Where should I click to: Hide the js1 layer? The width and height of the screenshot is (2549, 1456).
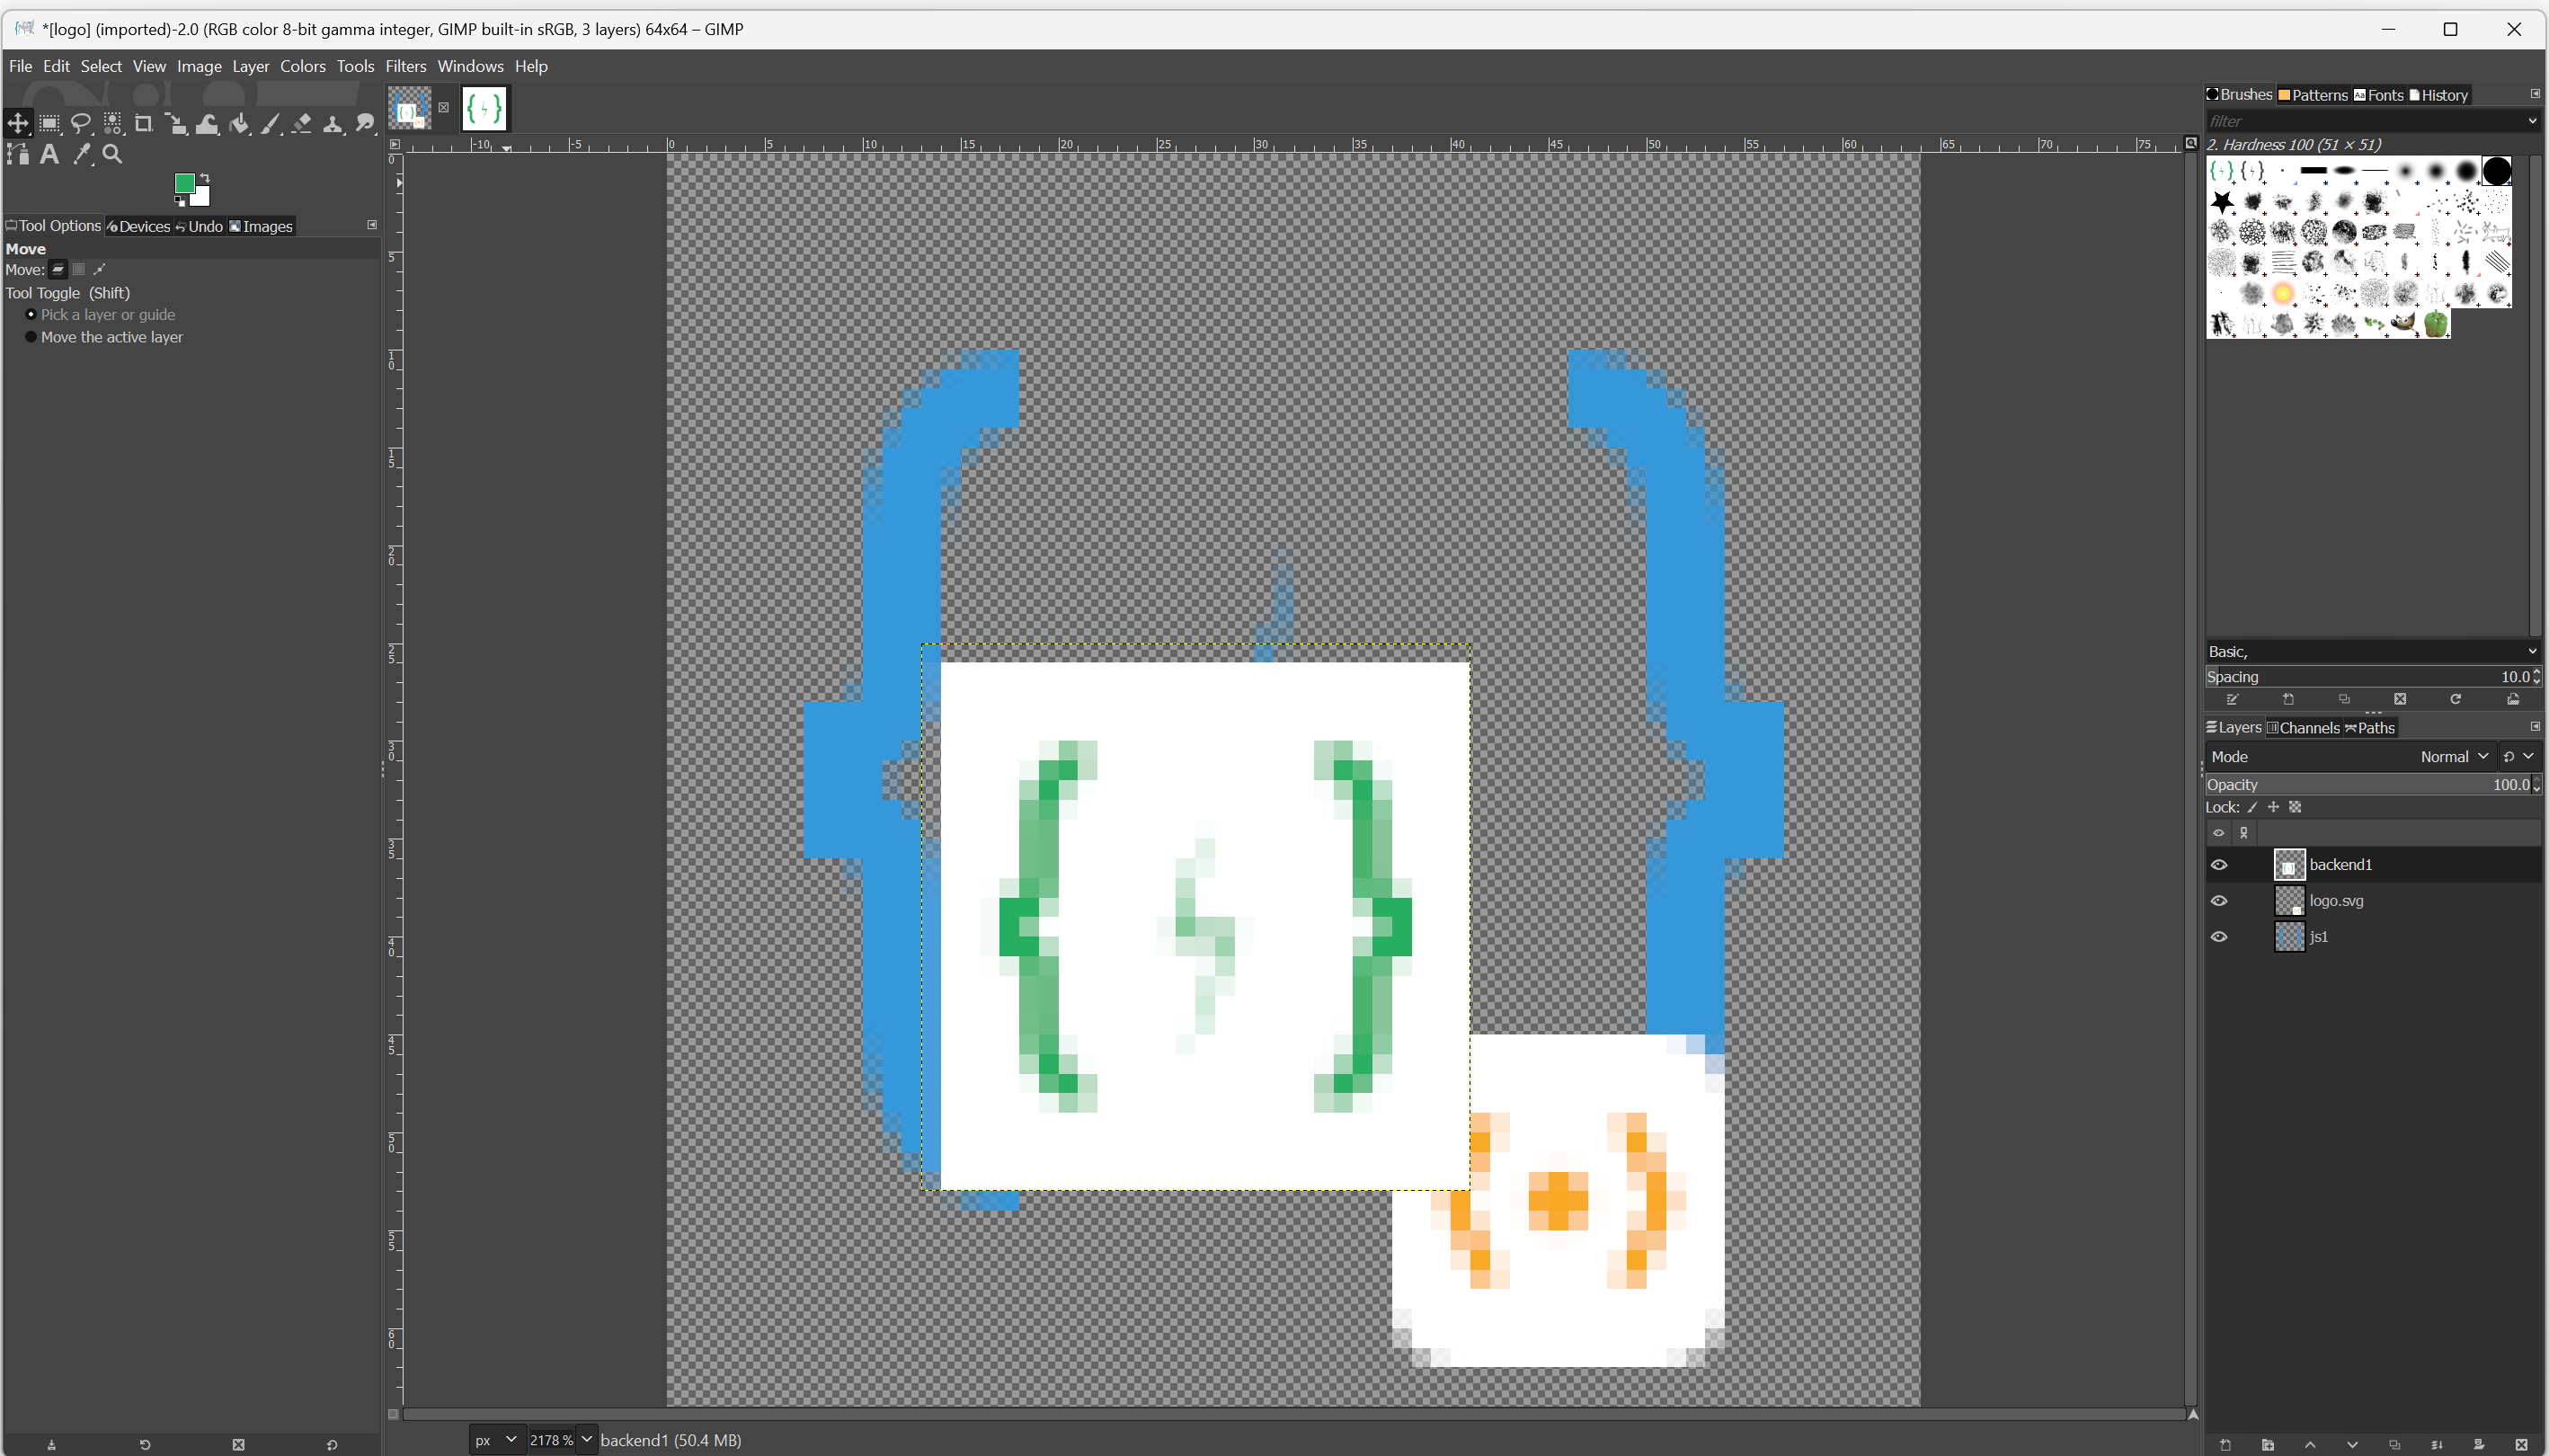coord(2219,937)
